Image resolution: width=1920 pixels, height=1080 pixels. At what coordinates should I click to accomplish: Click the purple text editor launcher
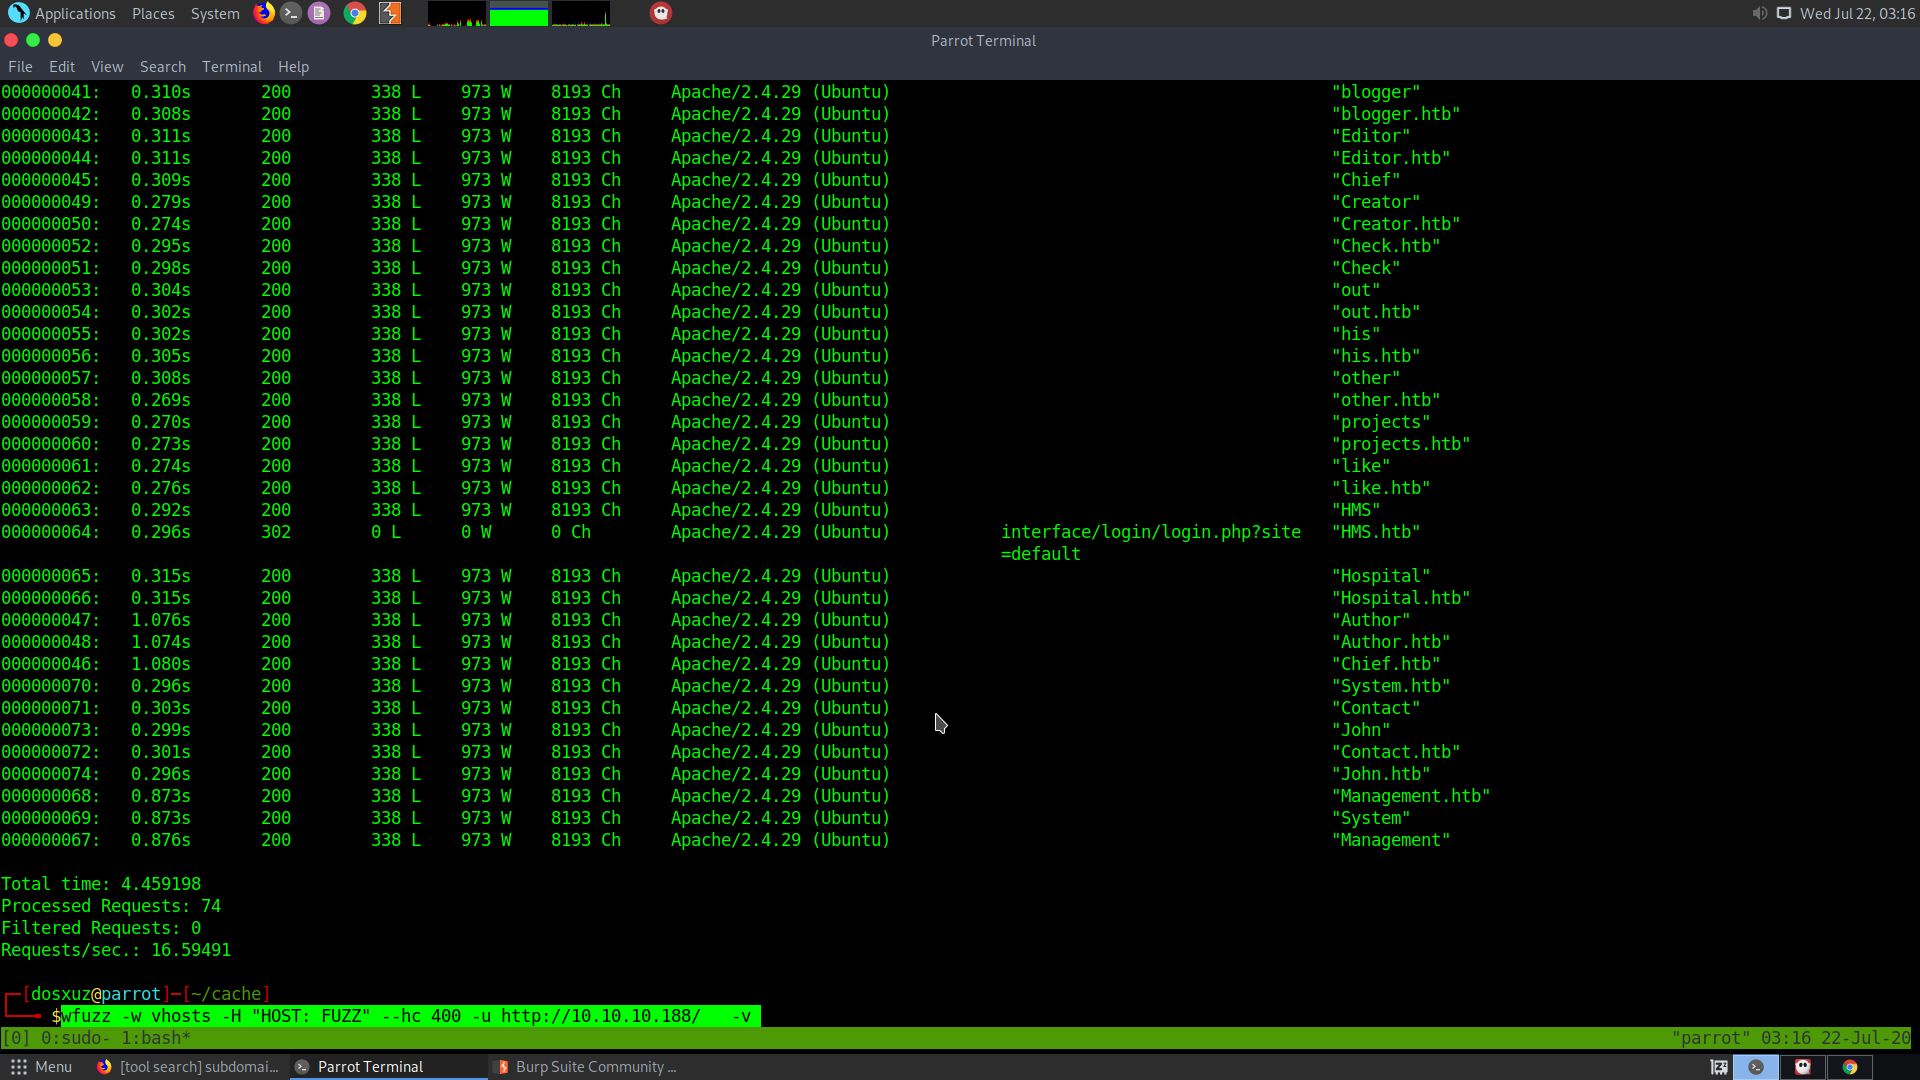tap(319, 13)
